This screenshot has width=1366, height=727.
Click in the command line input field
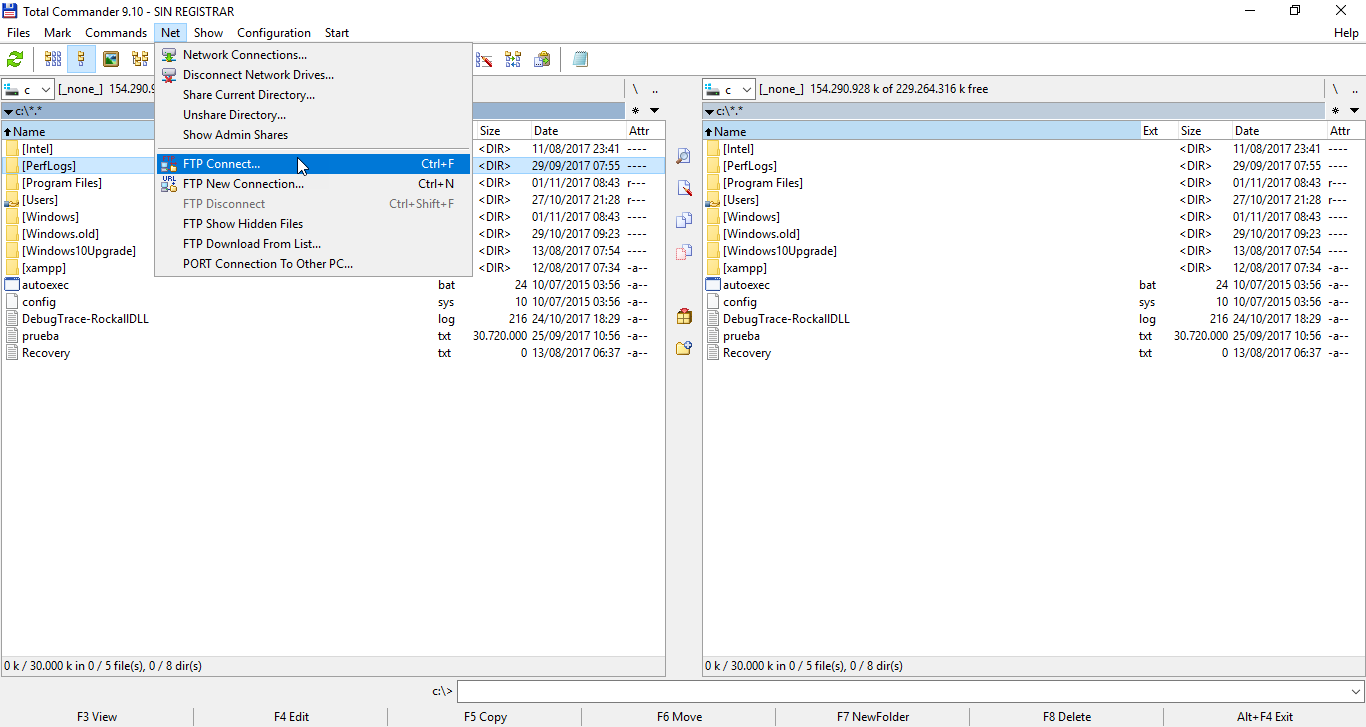[904, 691]
